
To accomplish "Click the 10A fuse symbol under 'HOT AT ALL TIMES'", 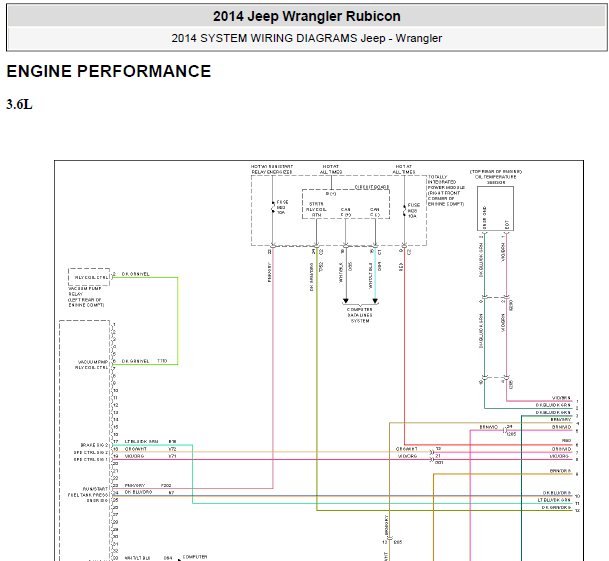I will tap(404, 210).
